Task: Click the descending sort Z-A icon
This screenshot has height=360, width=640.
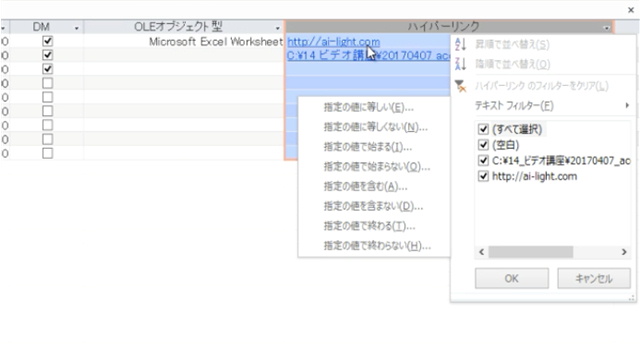Action: point(460,64)
